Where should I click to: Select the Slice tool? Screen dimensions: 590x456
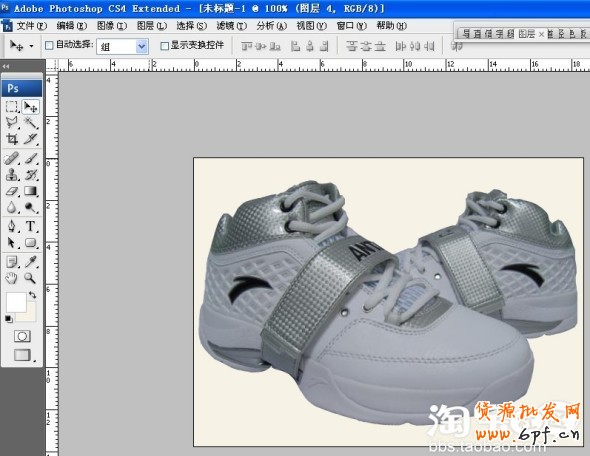click(x=31, y=139)
